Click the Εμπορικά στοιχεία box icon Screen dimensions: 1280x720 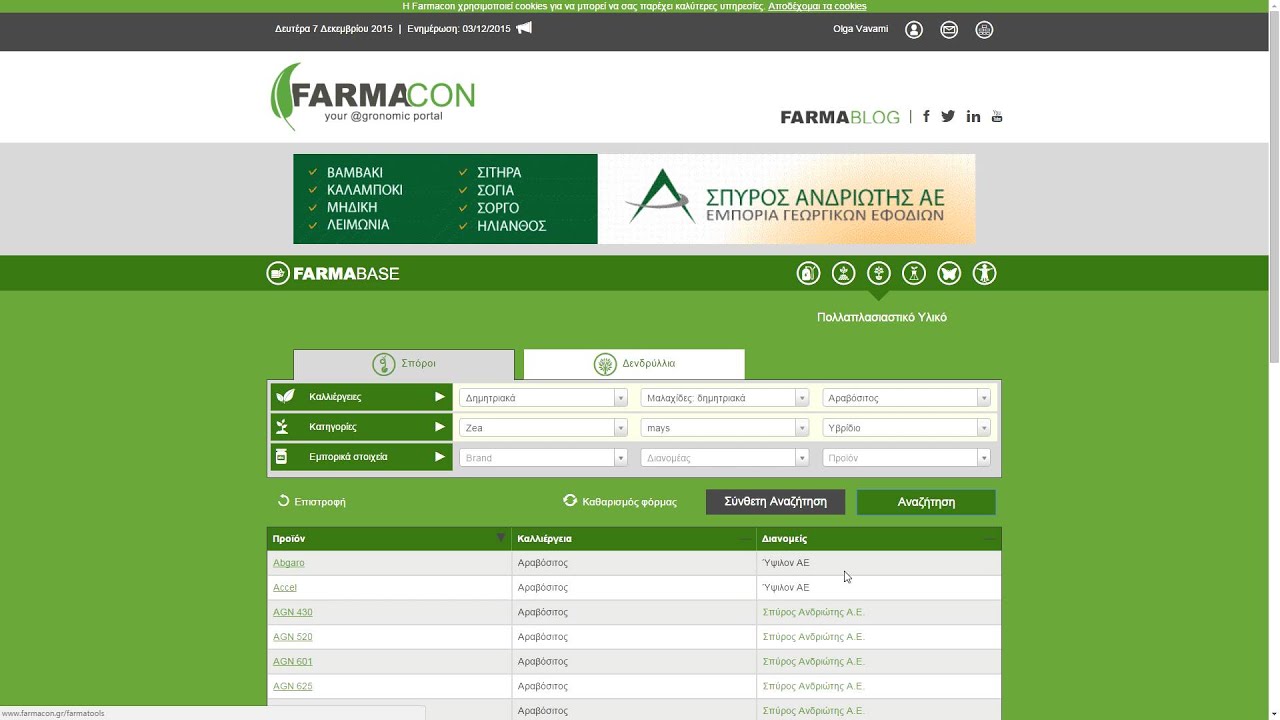[x=281, y=457]
